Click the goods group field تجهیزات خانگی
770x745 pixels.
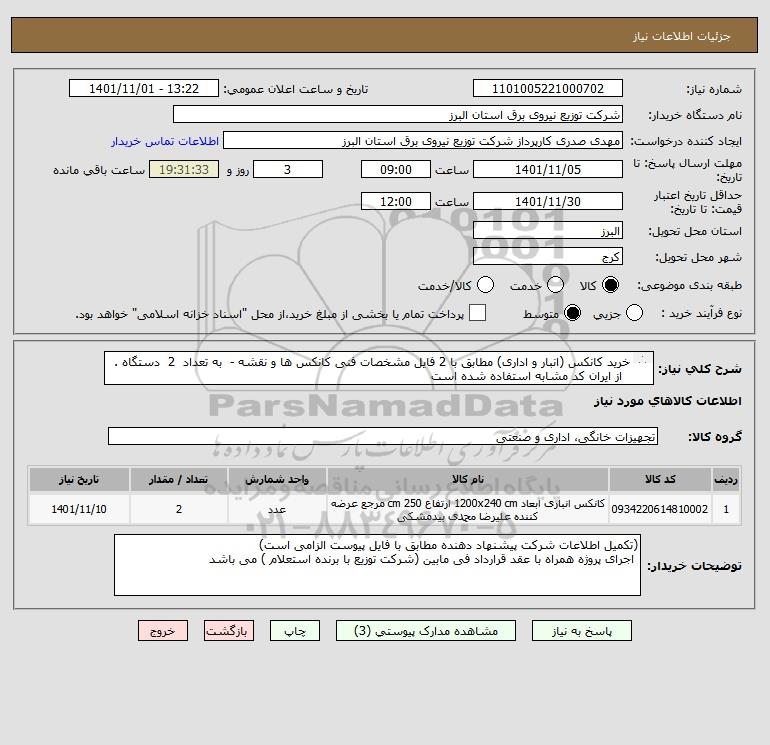click(x=383, y=437)
